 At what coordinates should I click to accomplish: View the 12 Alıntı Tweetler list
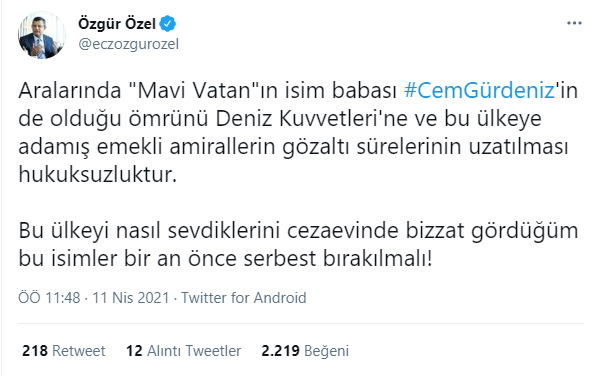(183, 351)
